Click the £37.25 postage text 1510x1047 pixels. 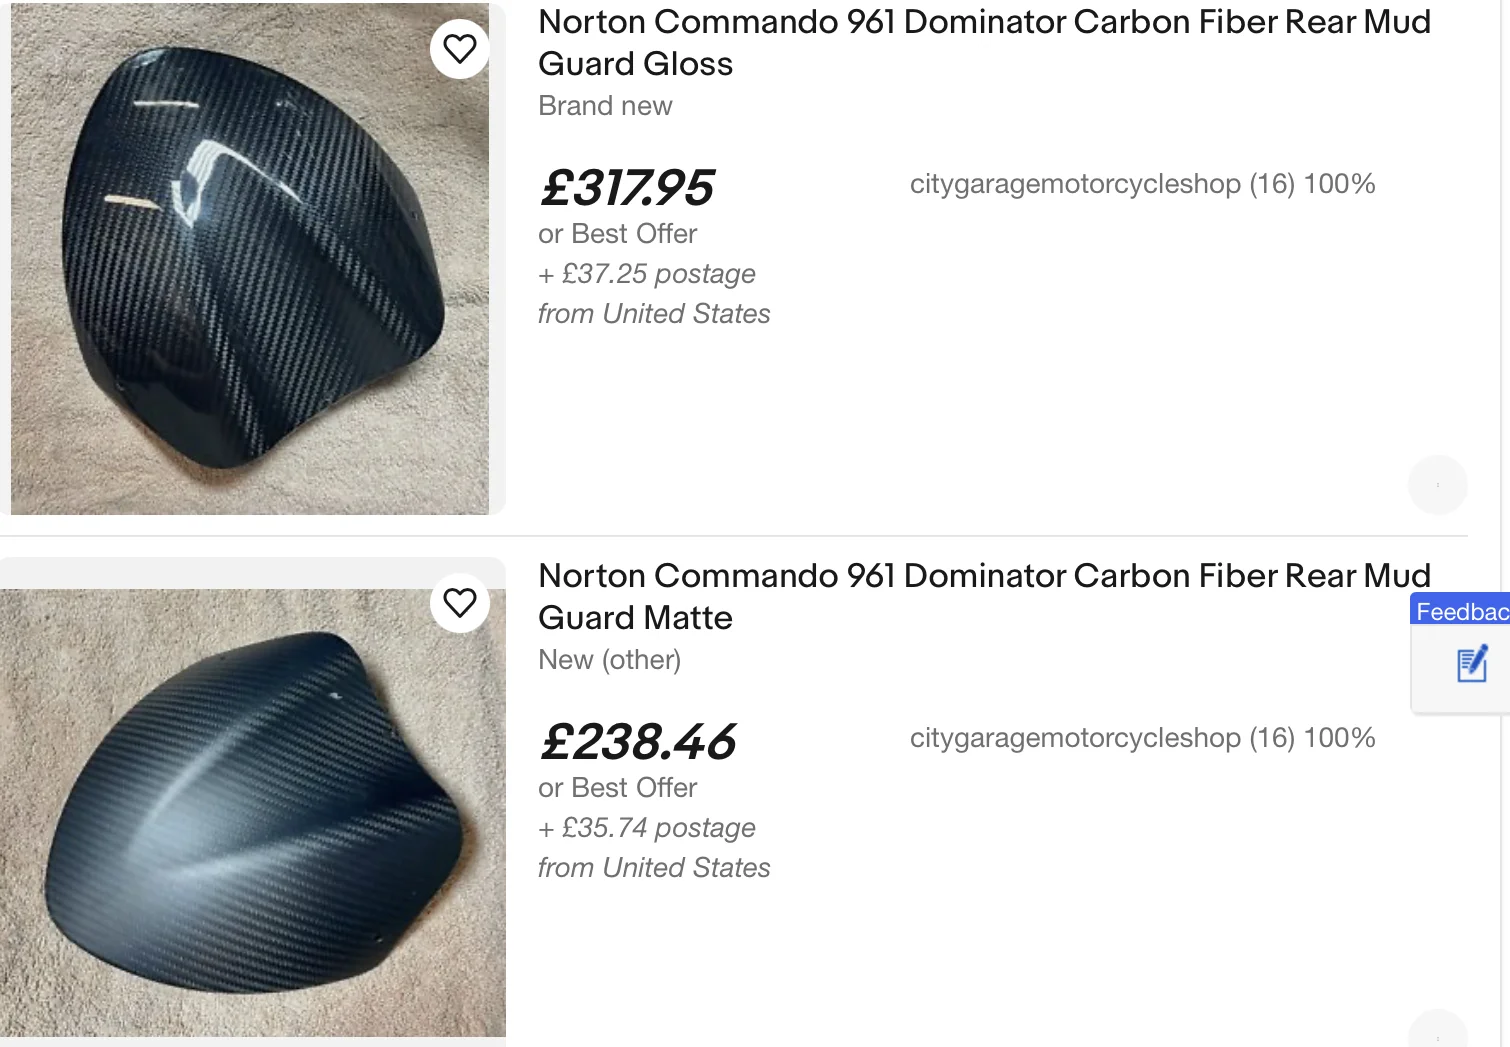pyautogui.click(x=647, y=274)
